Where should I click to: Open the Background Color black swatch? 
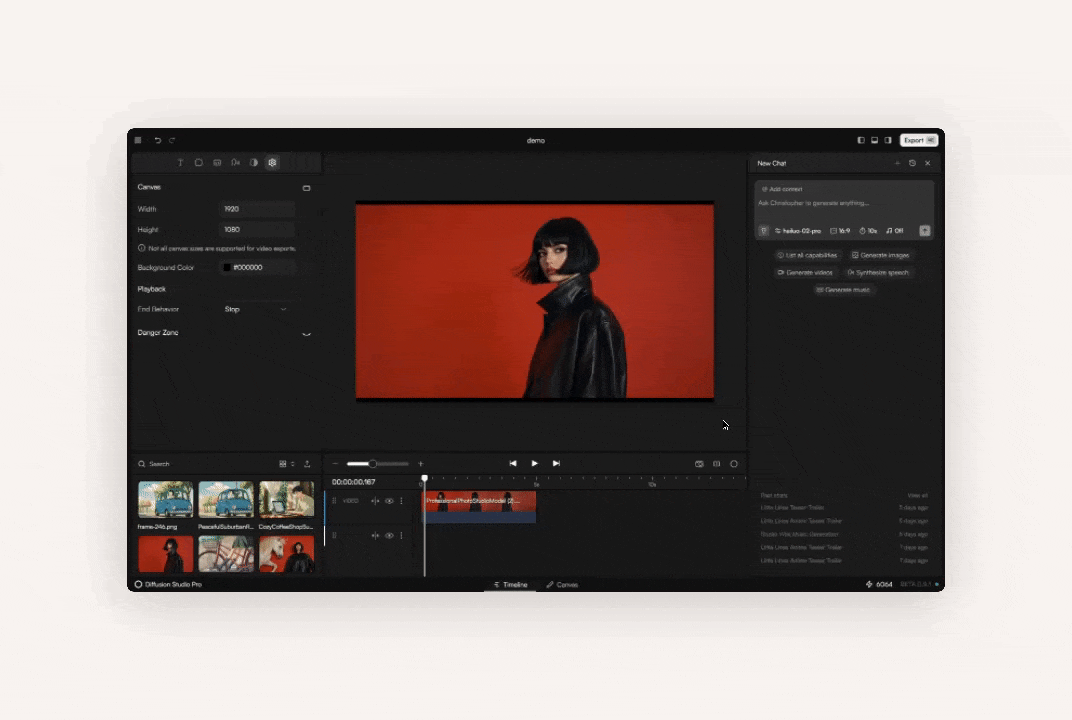point(227,267)
